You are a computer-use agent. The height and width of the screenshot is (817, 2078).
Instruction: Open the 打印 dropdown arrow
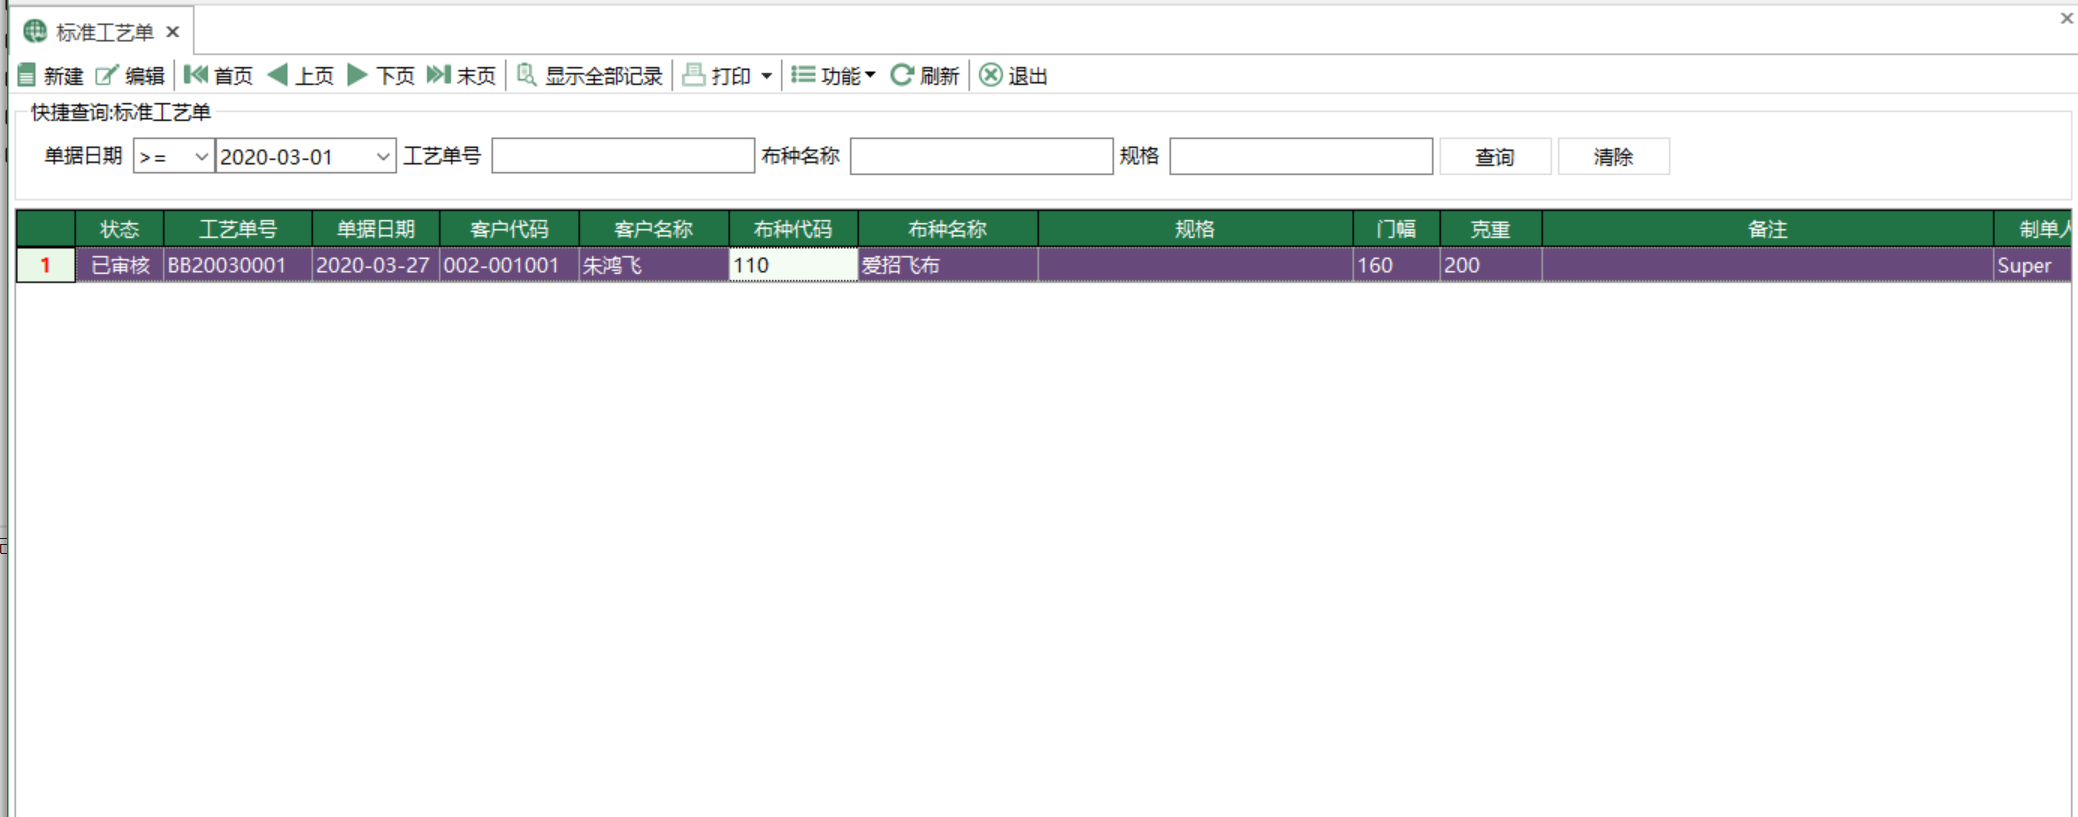pos(766,76)
